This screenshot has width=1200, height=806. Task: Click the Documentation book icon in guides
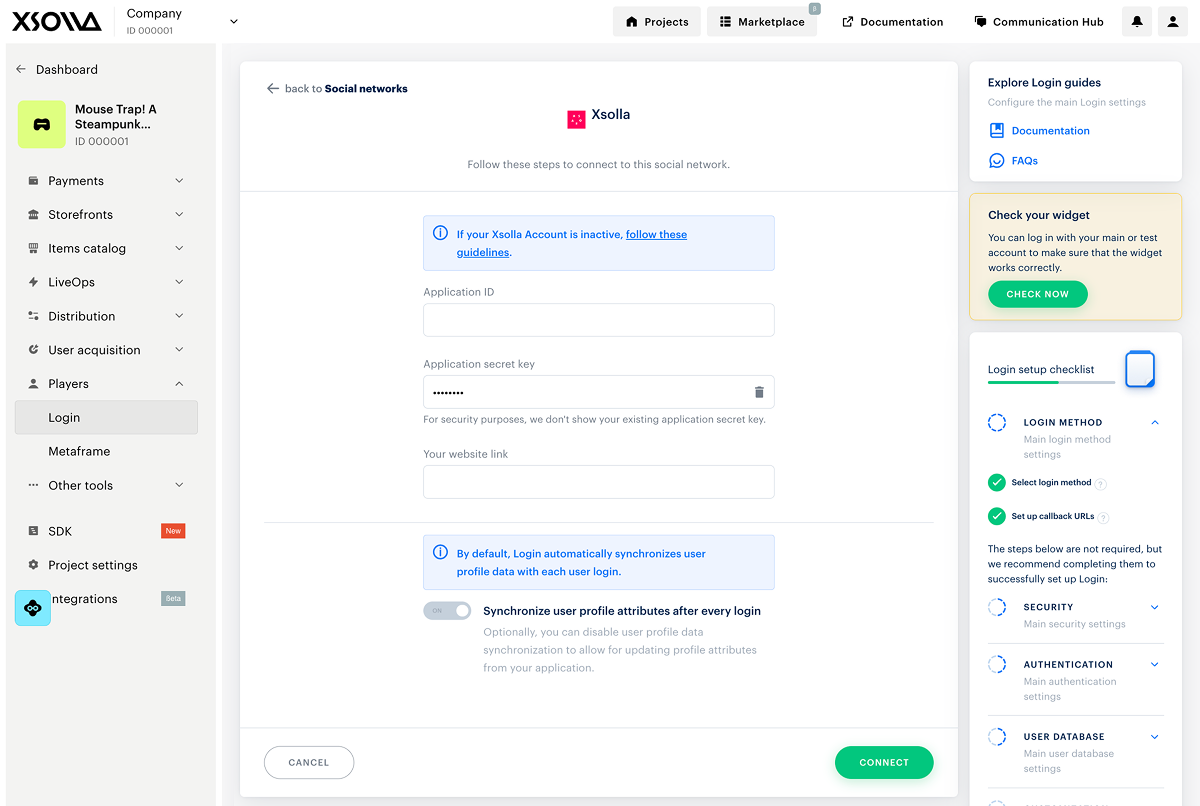[996, 131]
